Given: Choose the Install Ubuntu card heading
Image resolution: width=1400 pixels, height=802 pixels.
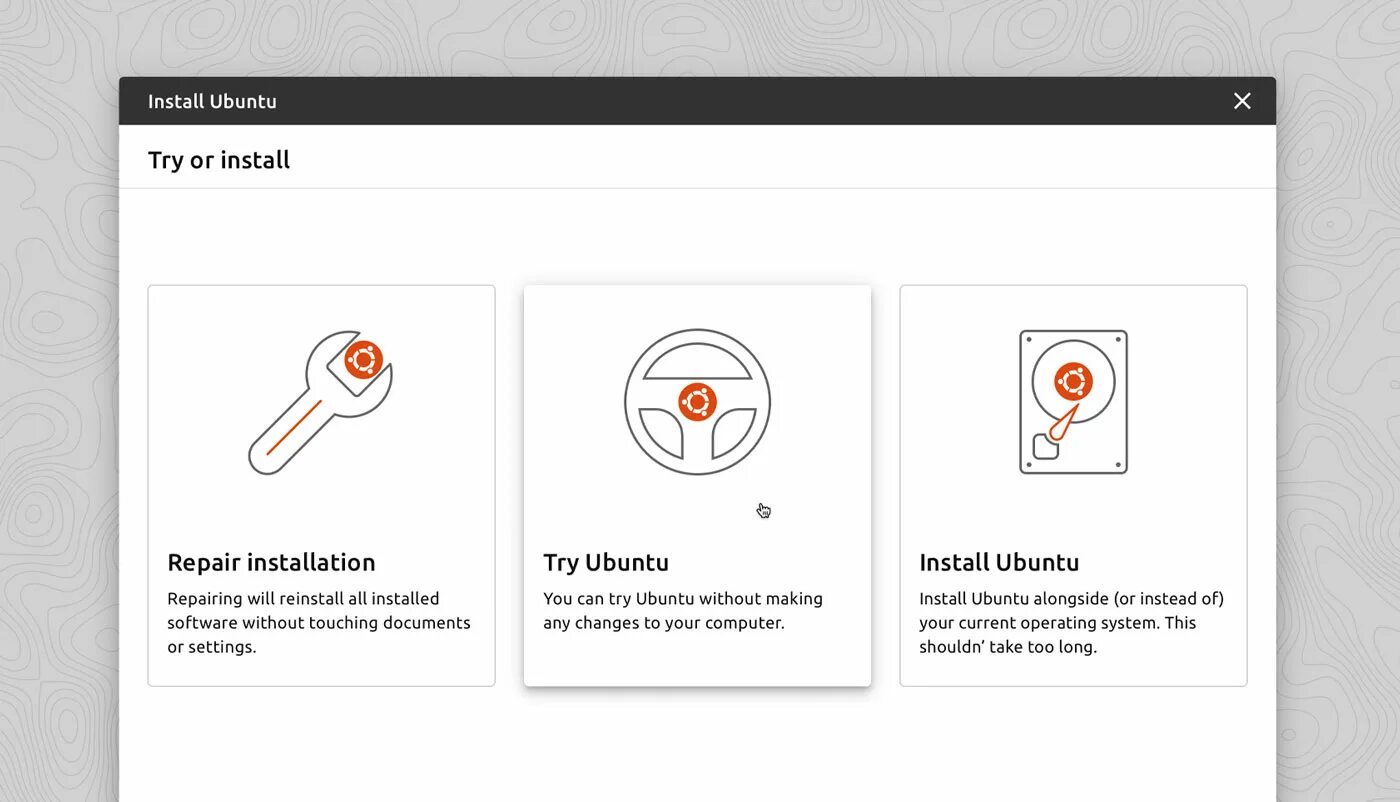Looking at the screenshot, I should [999, 562].
